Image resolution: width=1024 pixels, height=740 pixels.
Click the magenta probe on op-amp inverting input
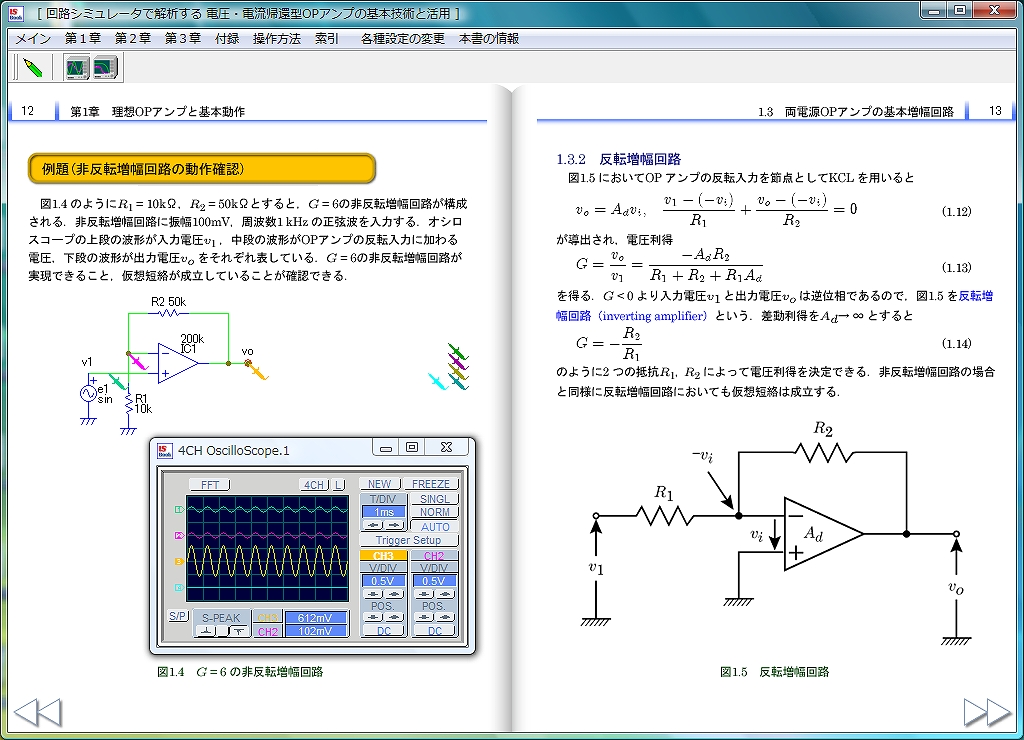coord(138,361)
